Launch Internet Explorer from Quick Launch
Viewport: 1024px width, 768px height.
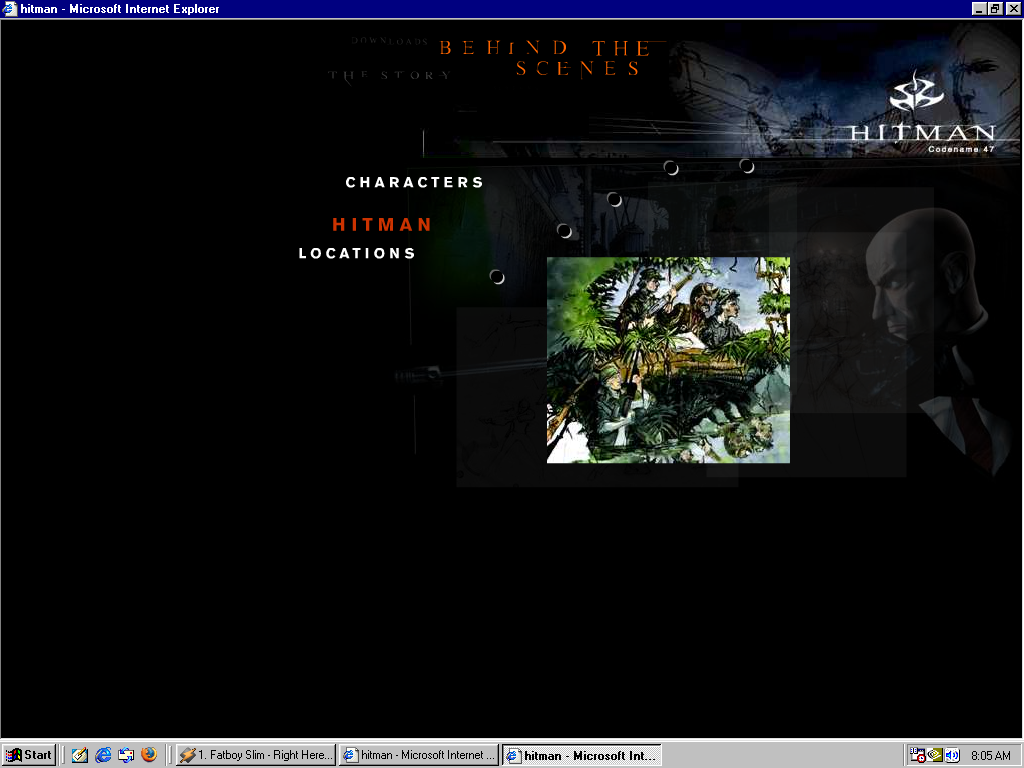(103, 755)
